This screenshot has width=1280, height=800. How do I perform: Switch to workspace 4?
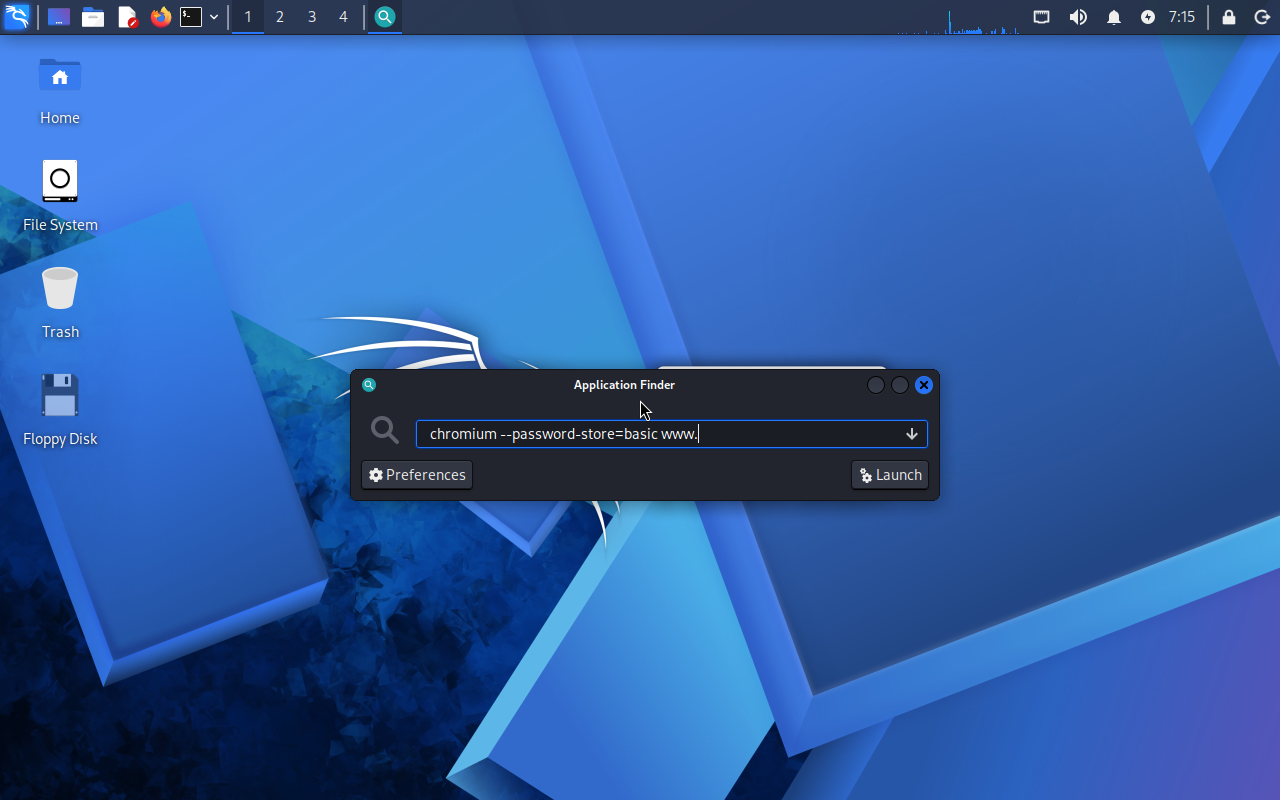343,17
